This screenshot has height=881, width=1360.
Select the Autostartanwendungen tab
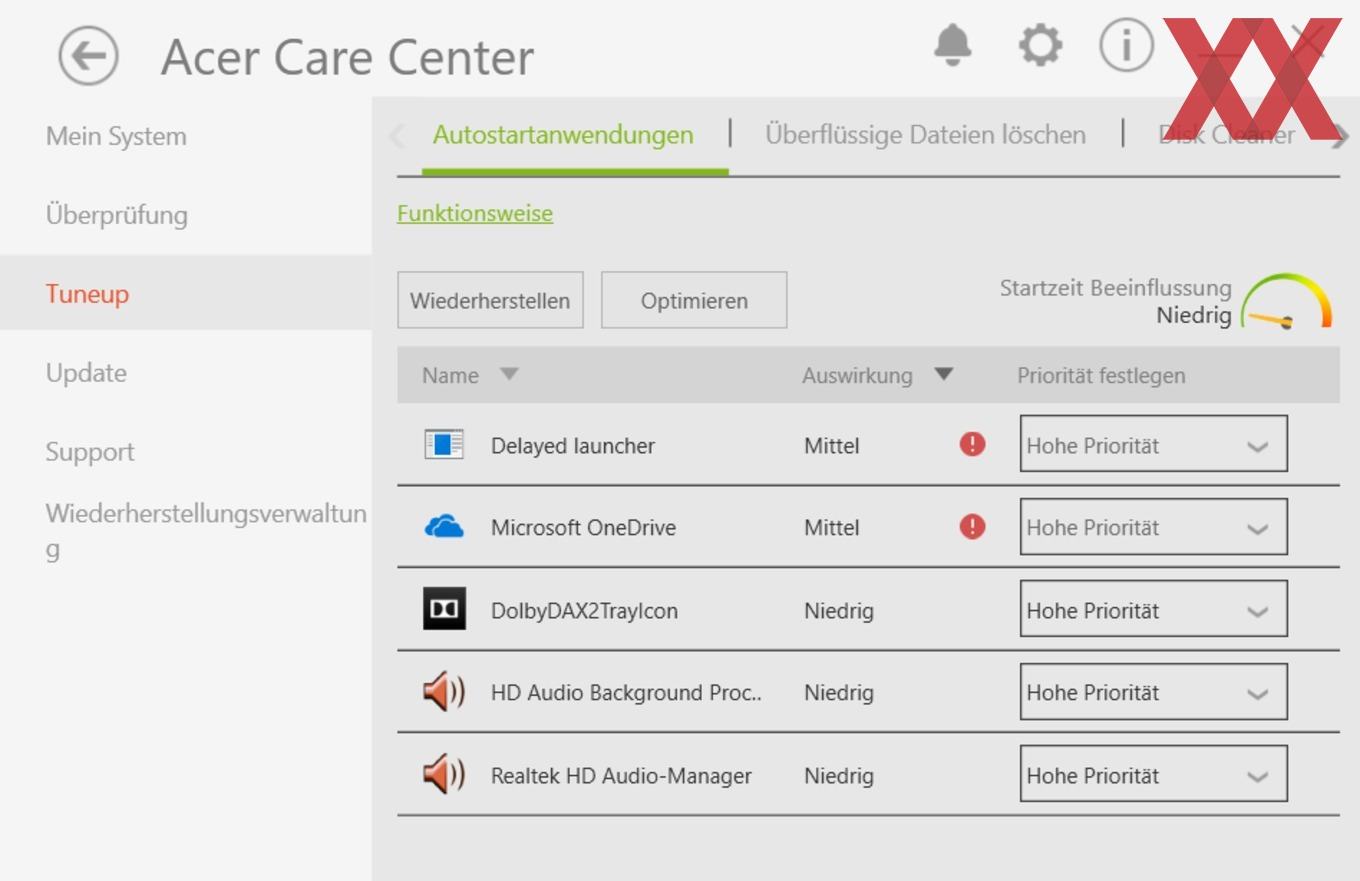[x=563, y=134]
